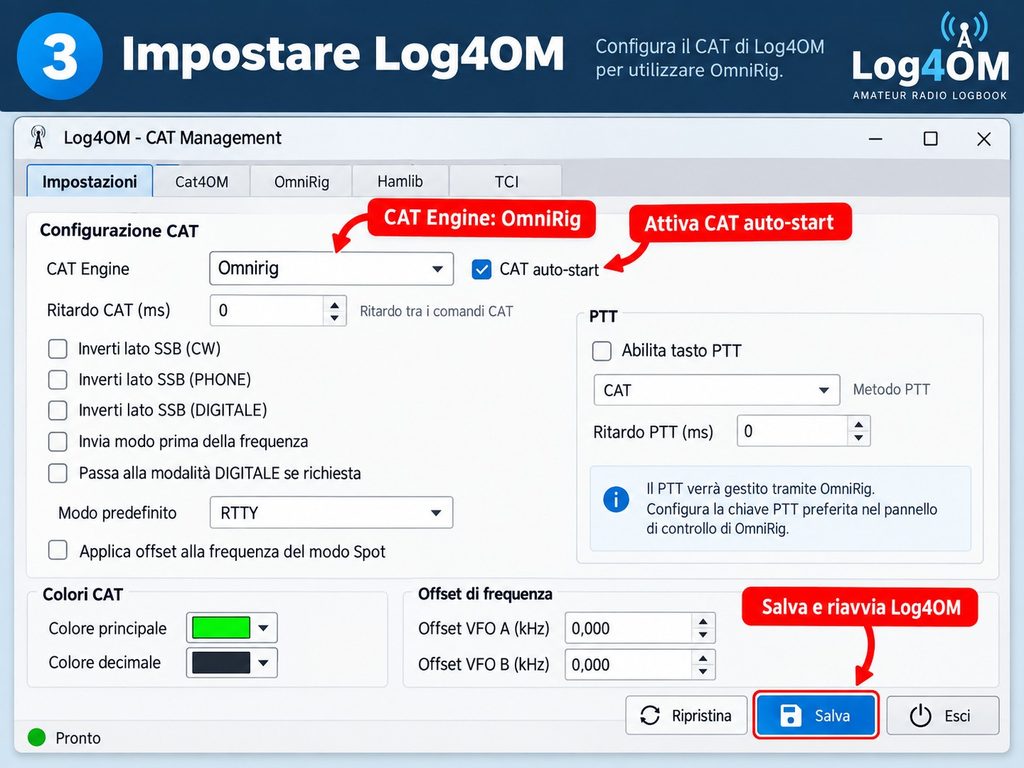This screenshot has height=768, width=1024.
Task: Open the Cat4OM tab
Action: click(x=201, y=182)
